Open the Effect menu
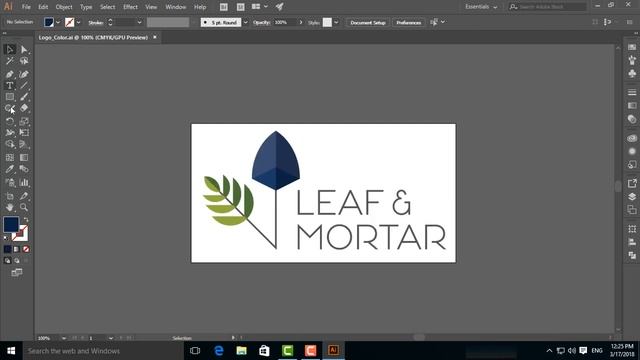 pos(131,7)
